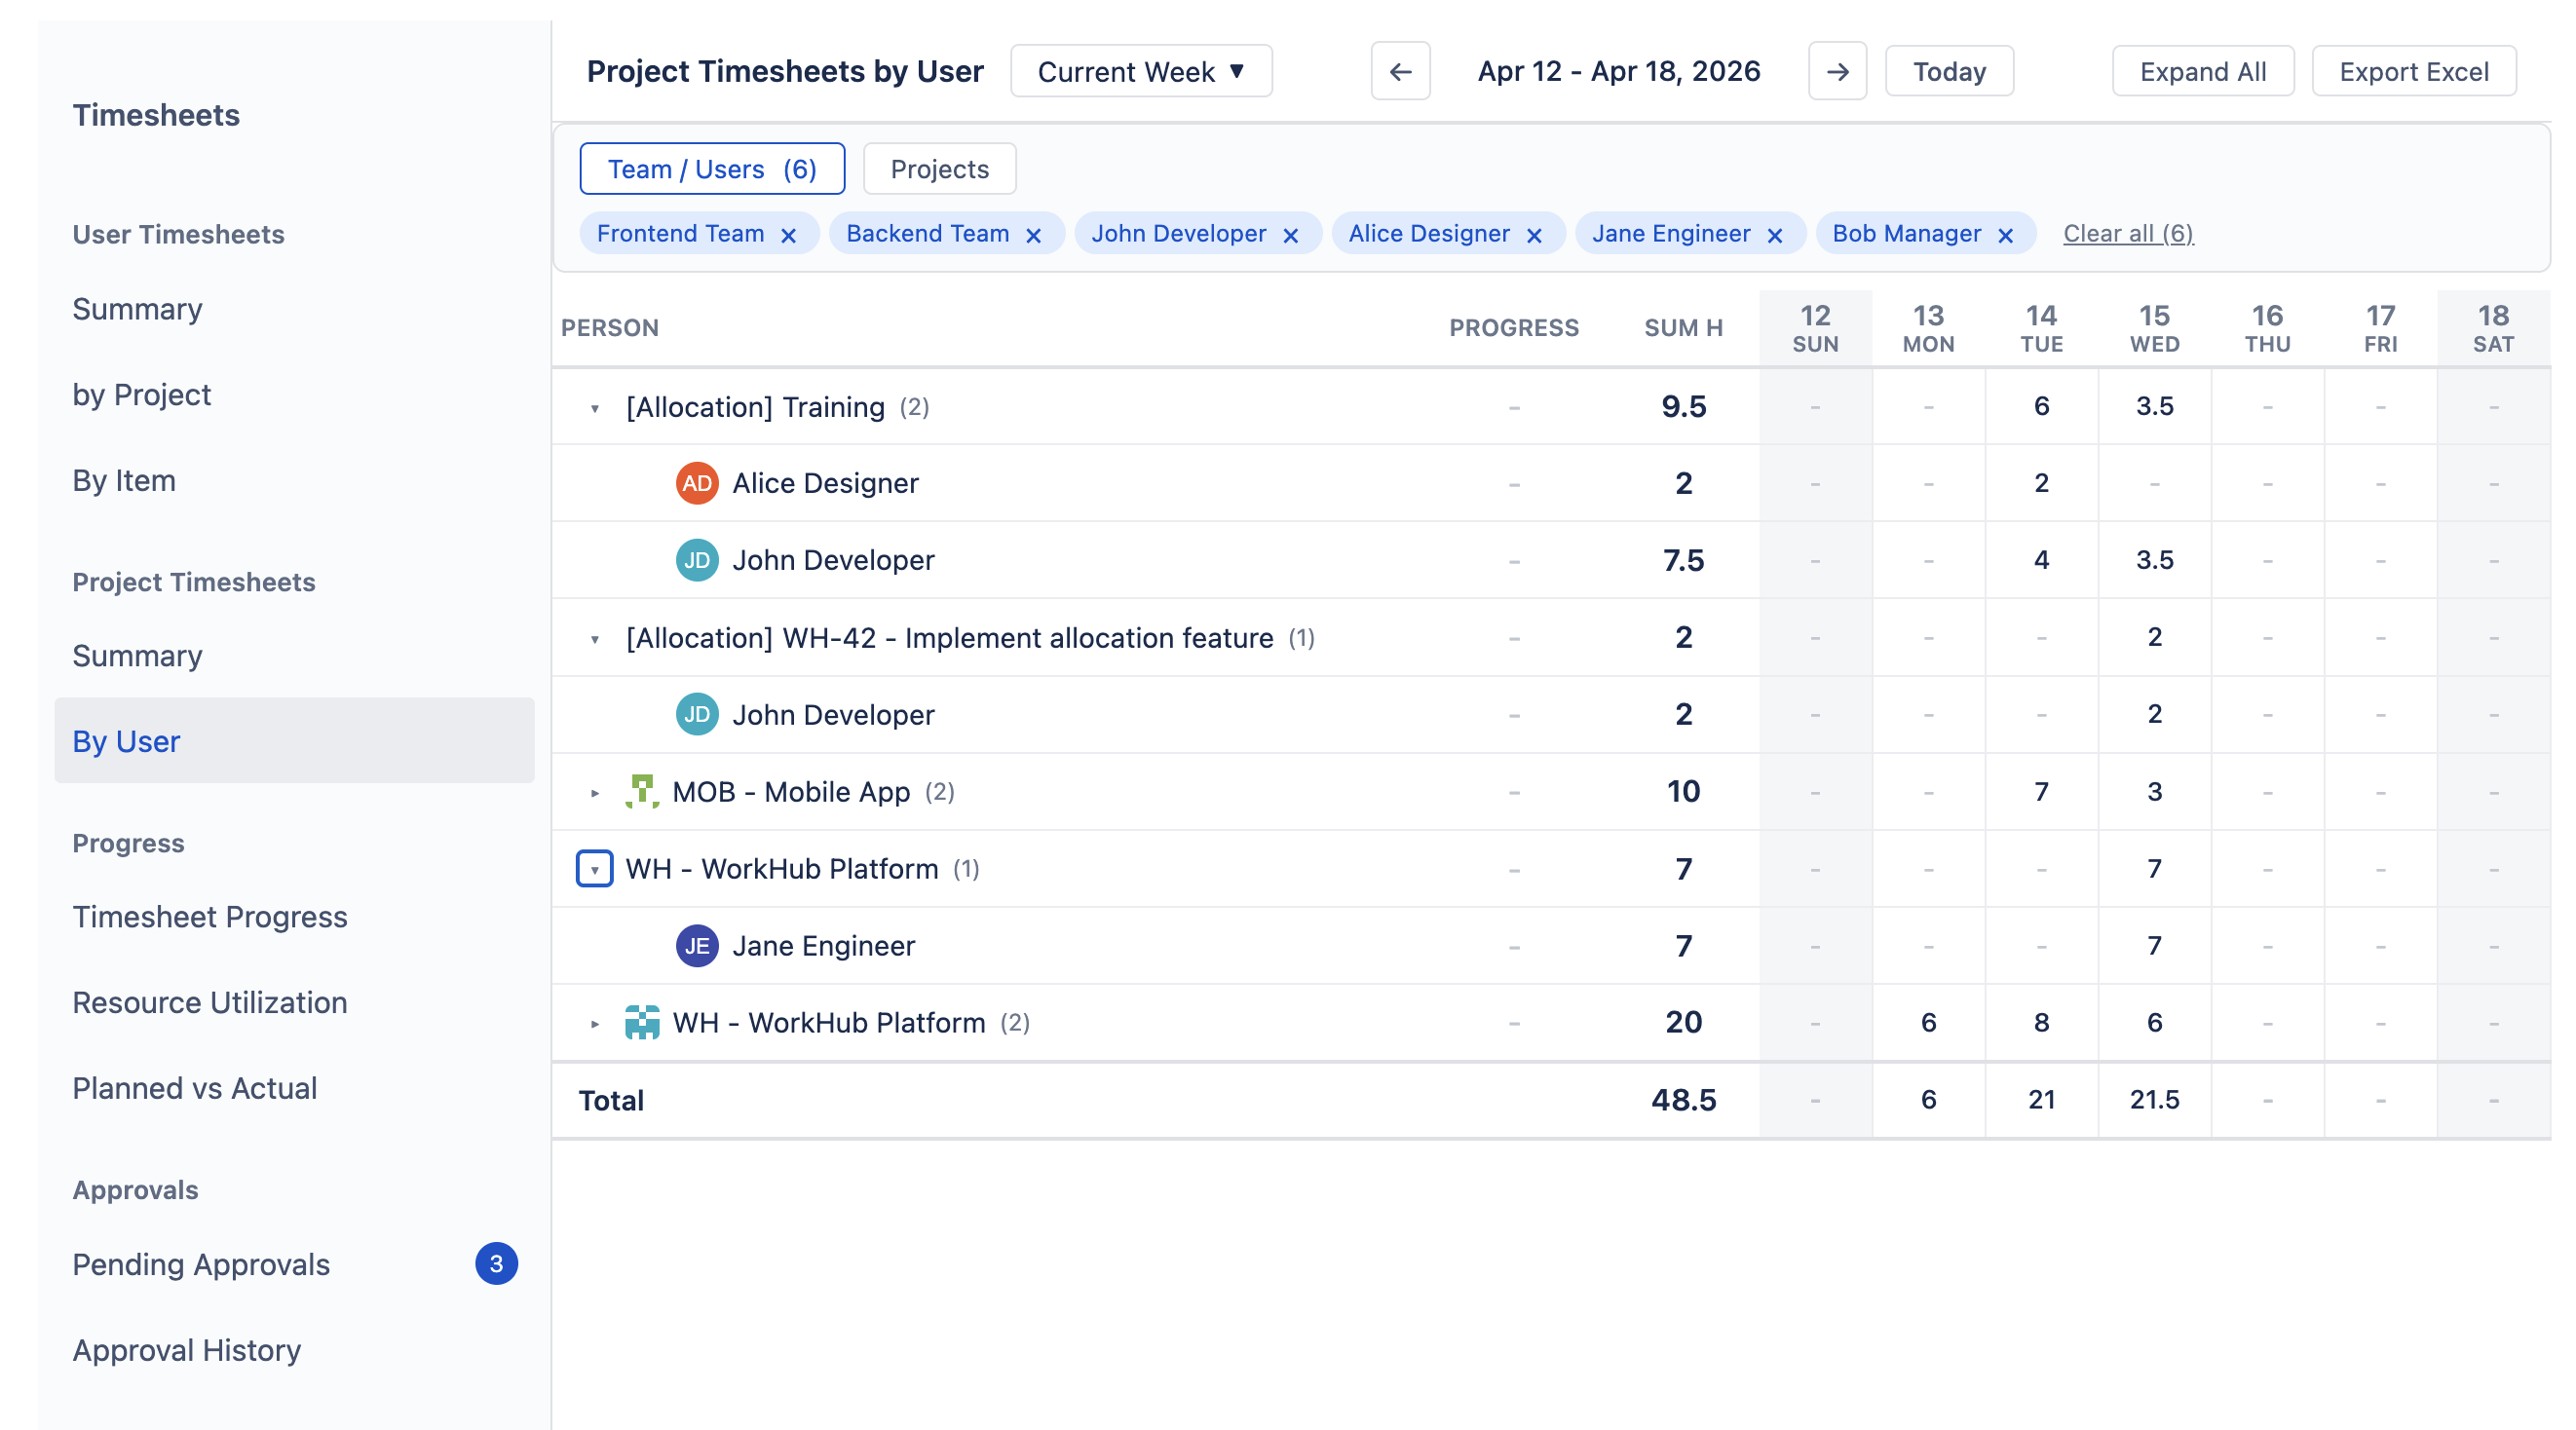This screenshot has width=2576, height=1430.
Task: Remove the Jane Engineer filter chip
Action: tap(1776, 233)
